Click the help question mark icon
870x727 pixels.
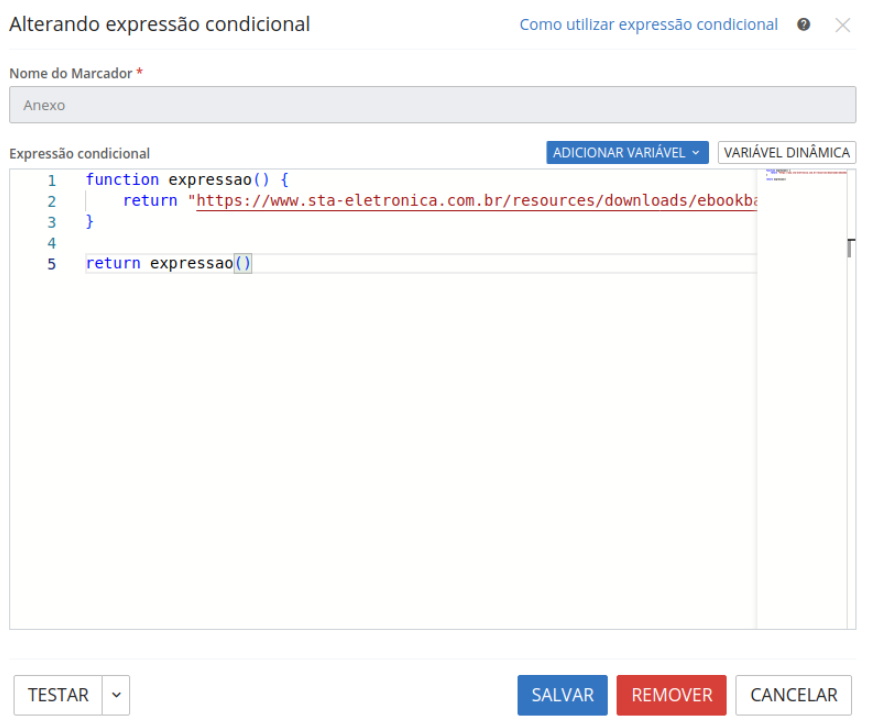click(x=804, y=25)
